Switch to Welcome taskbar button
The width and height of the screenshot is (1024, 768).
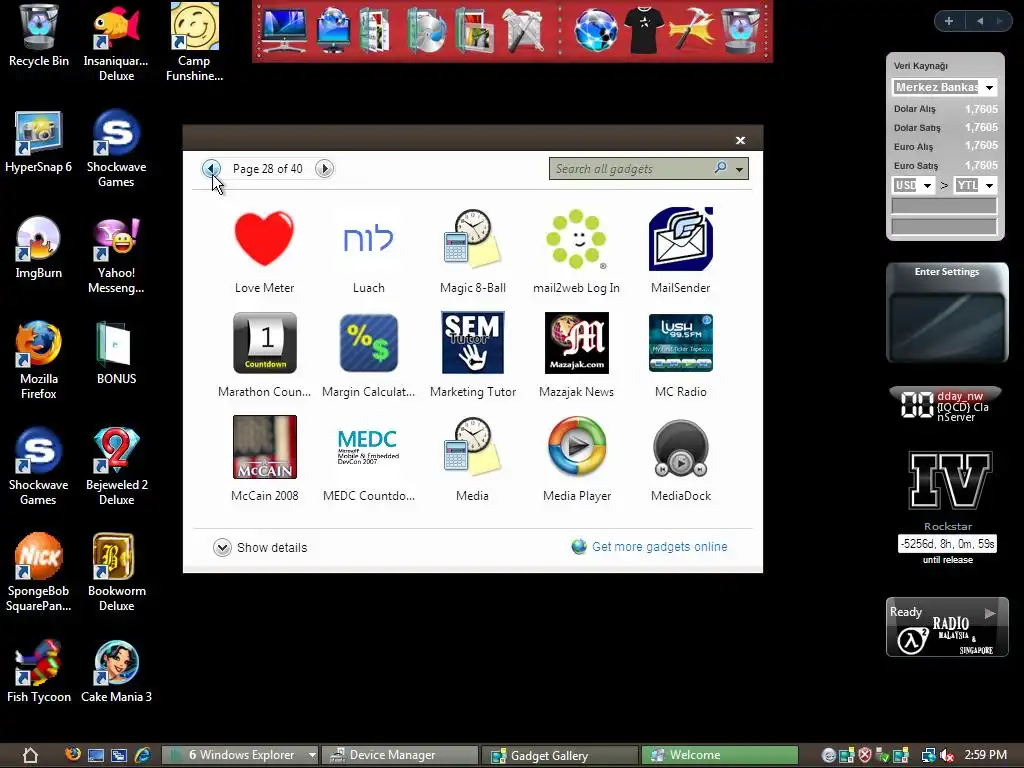coord(720,755)
